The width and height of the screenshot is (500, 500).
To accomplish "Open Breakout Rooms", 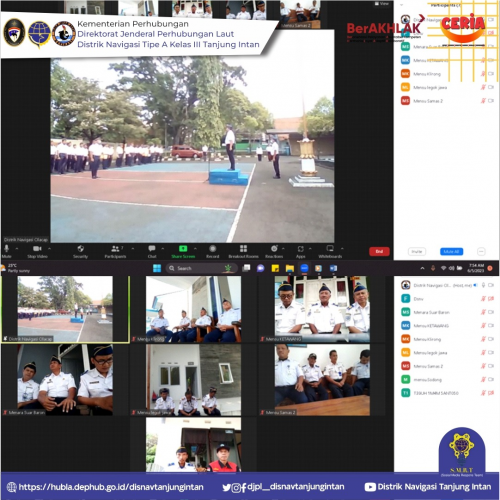I will pos(243,249).
